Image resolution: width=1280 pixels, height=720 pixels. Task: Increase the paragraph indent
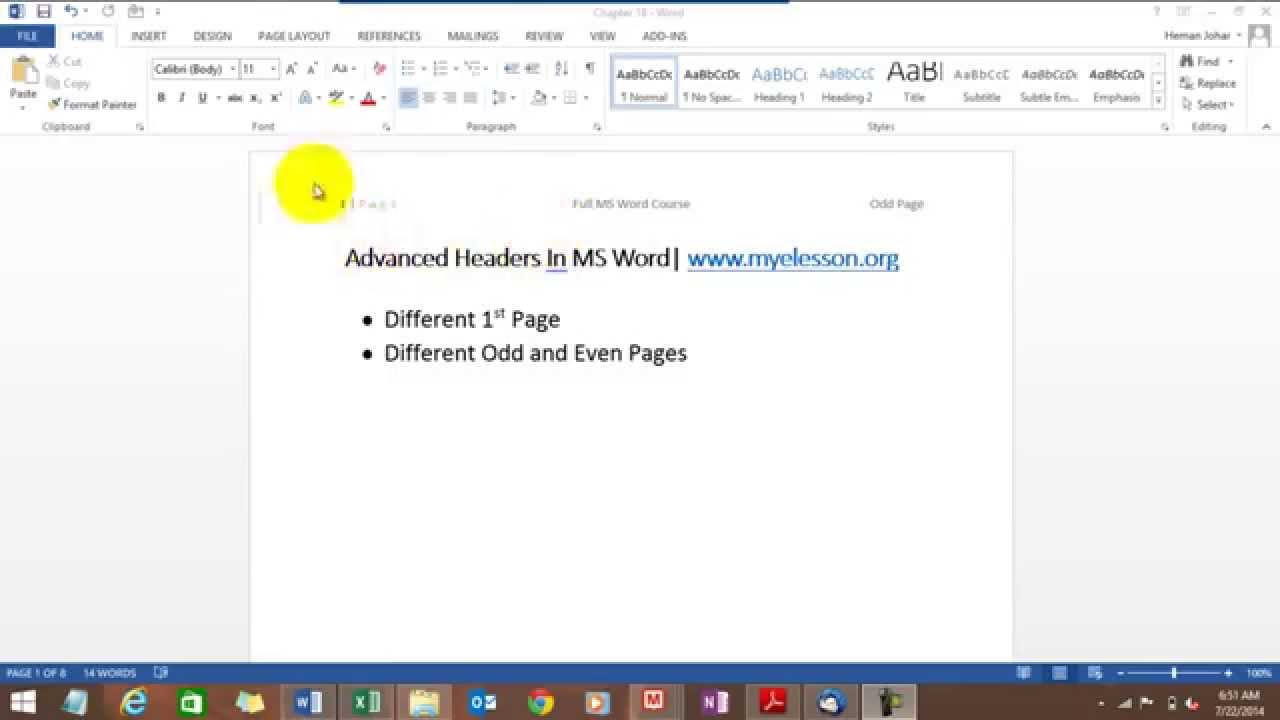click(533, 69)
